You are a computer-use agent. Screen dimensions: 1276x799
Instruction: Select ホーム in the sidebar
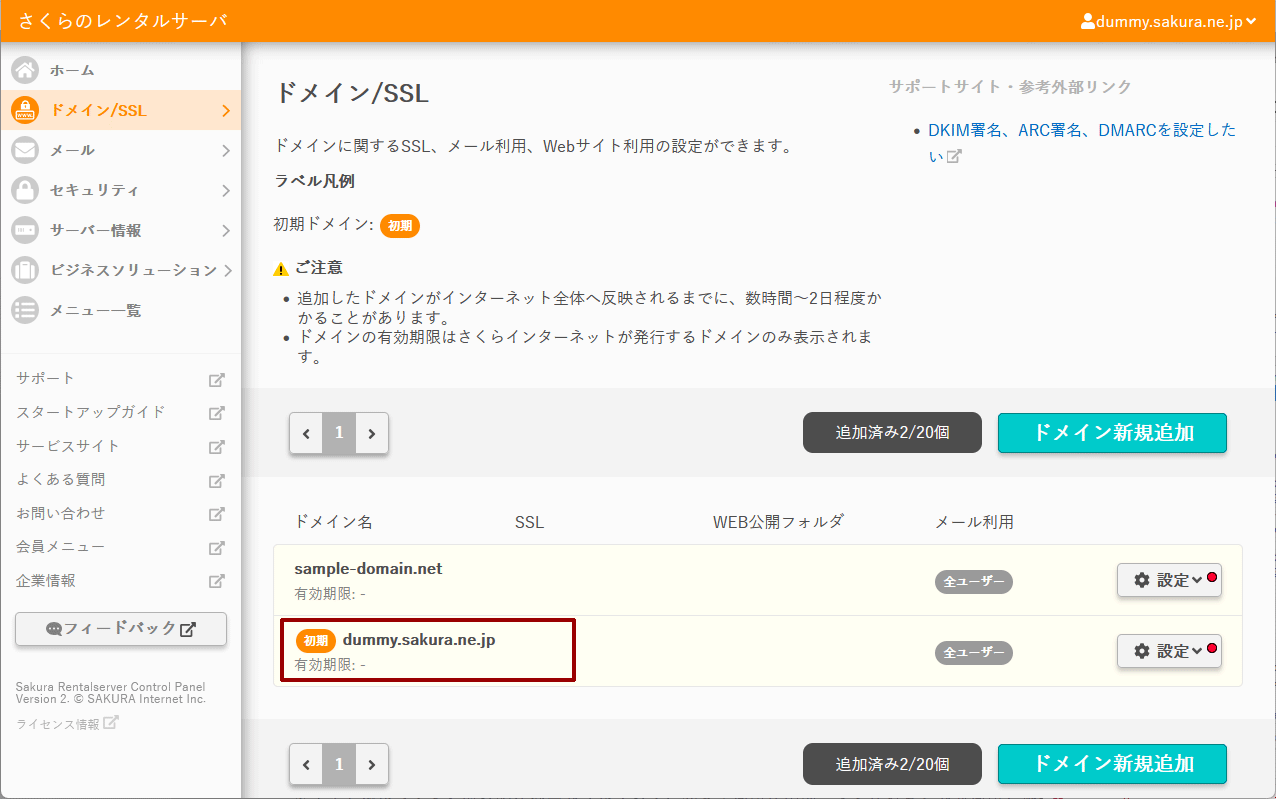pos(121,70)
